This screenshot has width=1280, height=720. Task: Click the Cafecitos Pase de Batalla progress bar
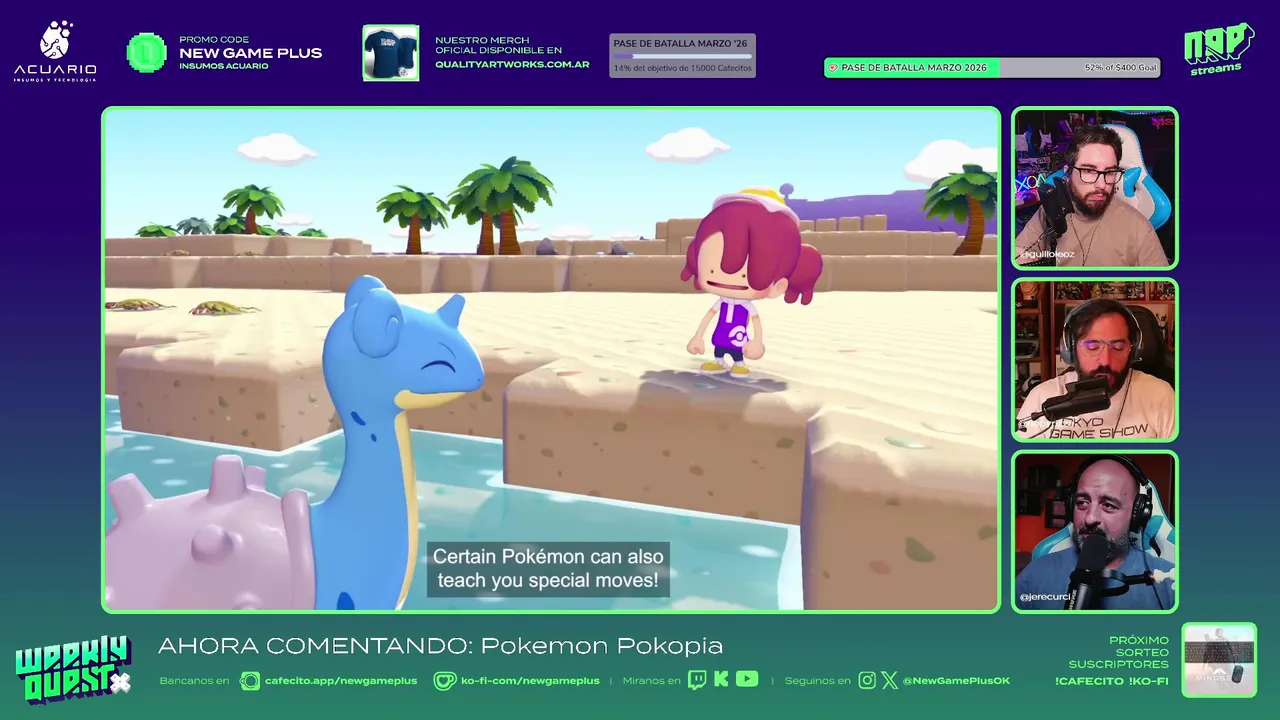(682, 56)
